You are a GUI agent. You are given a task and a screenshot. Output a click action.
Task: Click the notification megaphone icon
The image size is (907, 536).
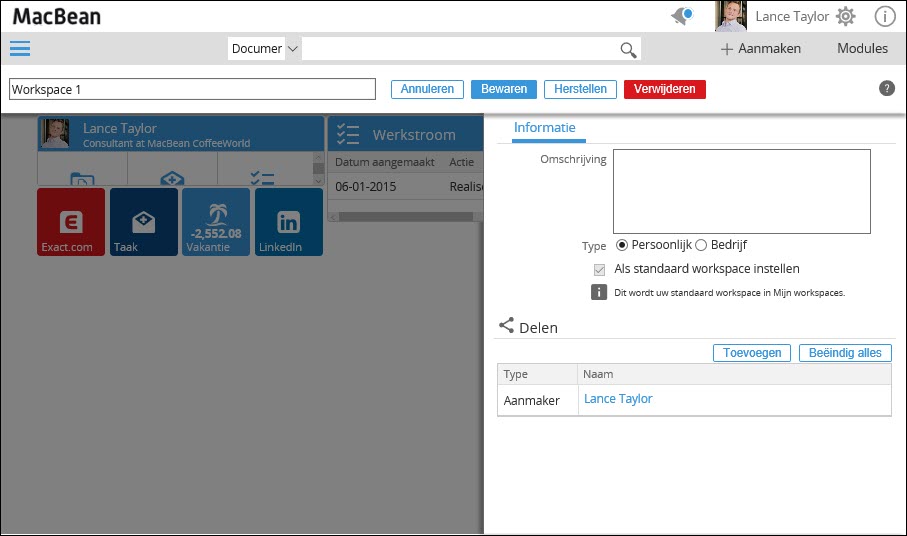click(x=682, y=16)
